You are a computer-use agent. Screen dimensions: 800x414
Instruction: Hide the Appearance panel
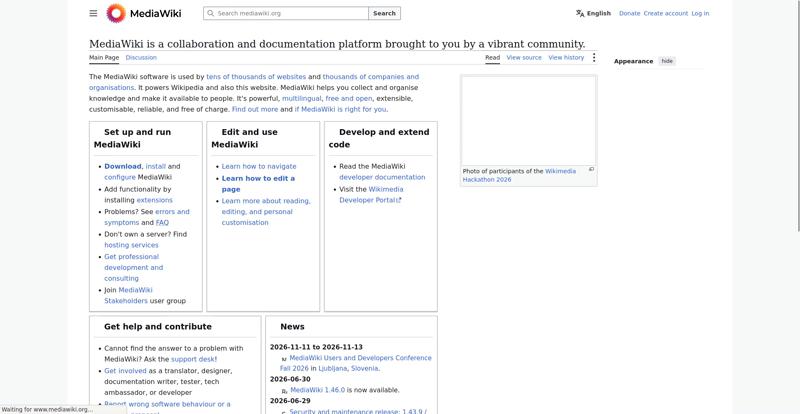pyautogui.click(x=667, y=61)
